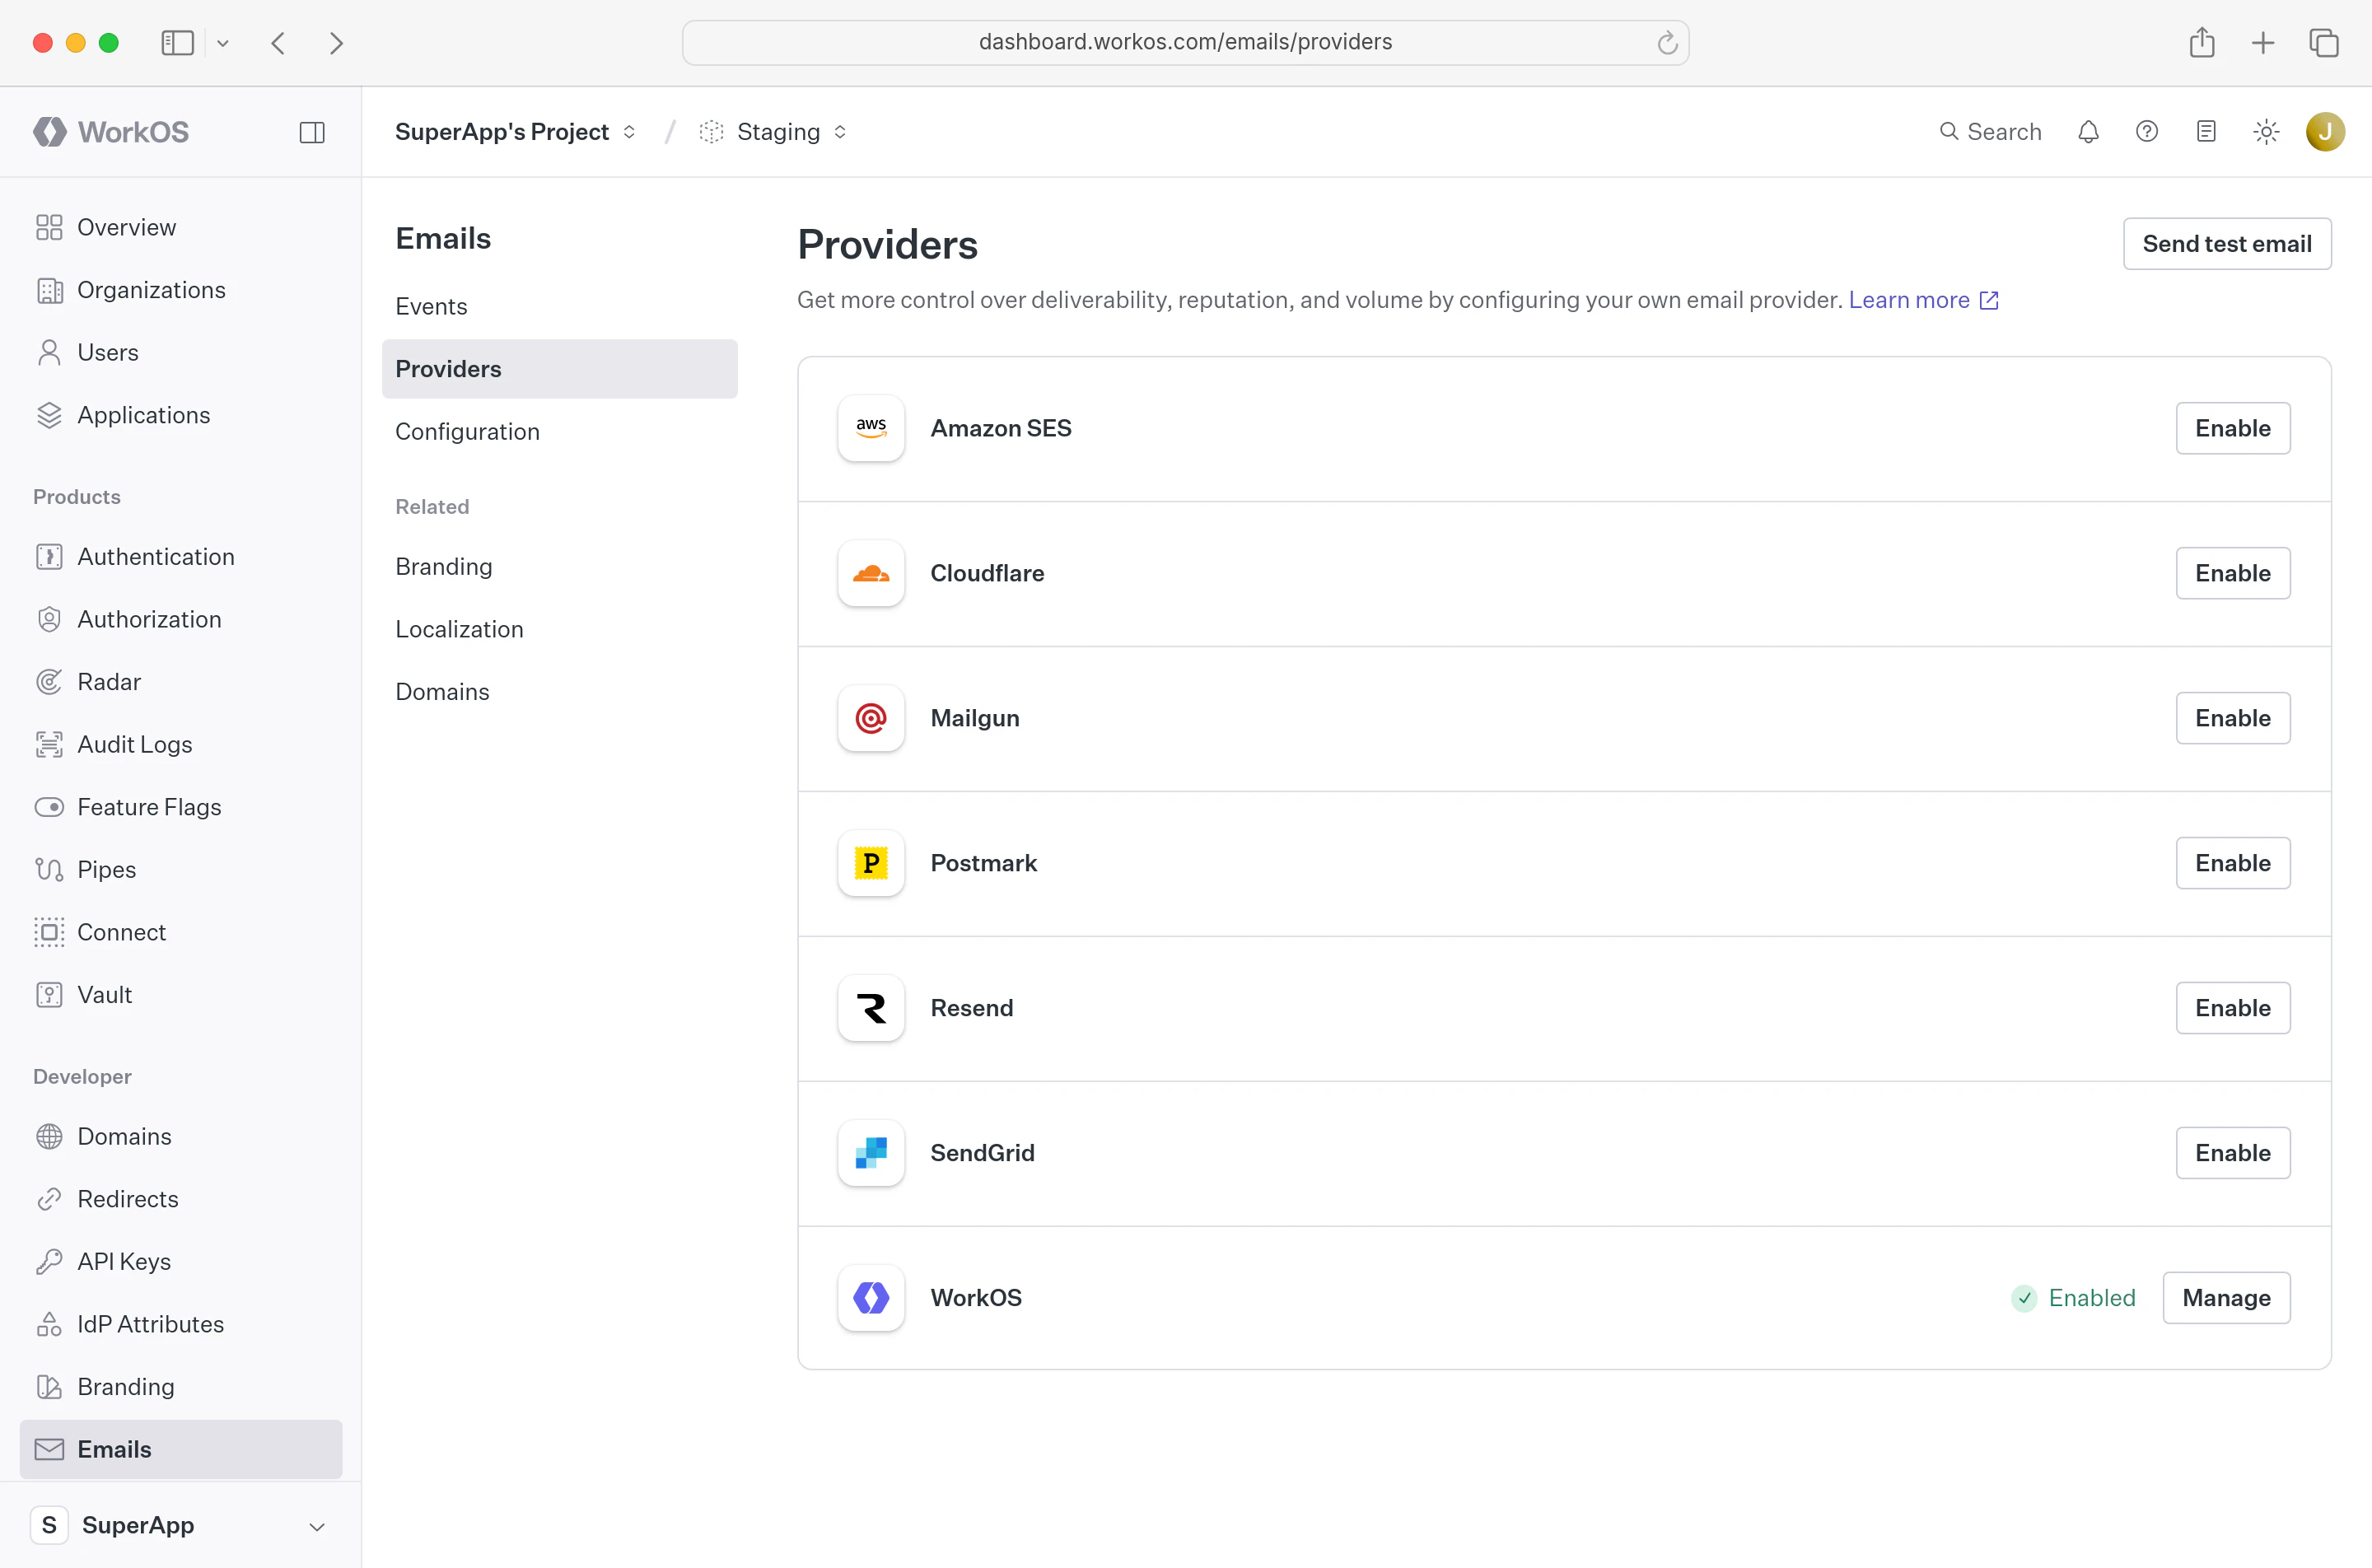Open developer Domains in main sidebar
The width and height of the screenshot is (2372, 1568).
coord(180,1136)
